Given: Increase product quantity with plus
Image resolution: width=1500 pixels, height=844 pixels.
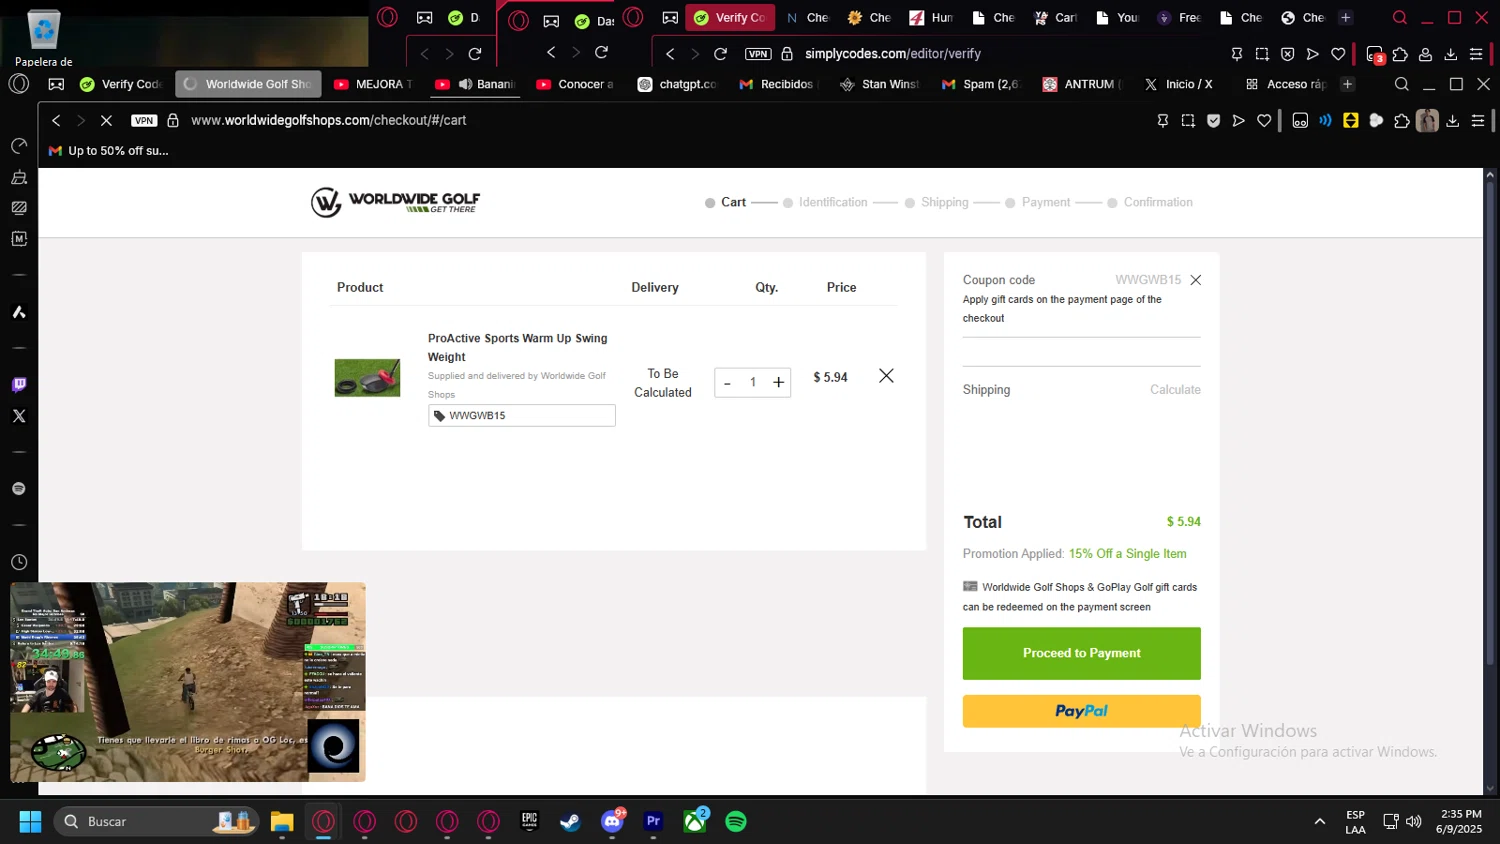Looking at the screenshot, I should click(x=778, y=383).
